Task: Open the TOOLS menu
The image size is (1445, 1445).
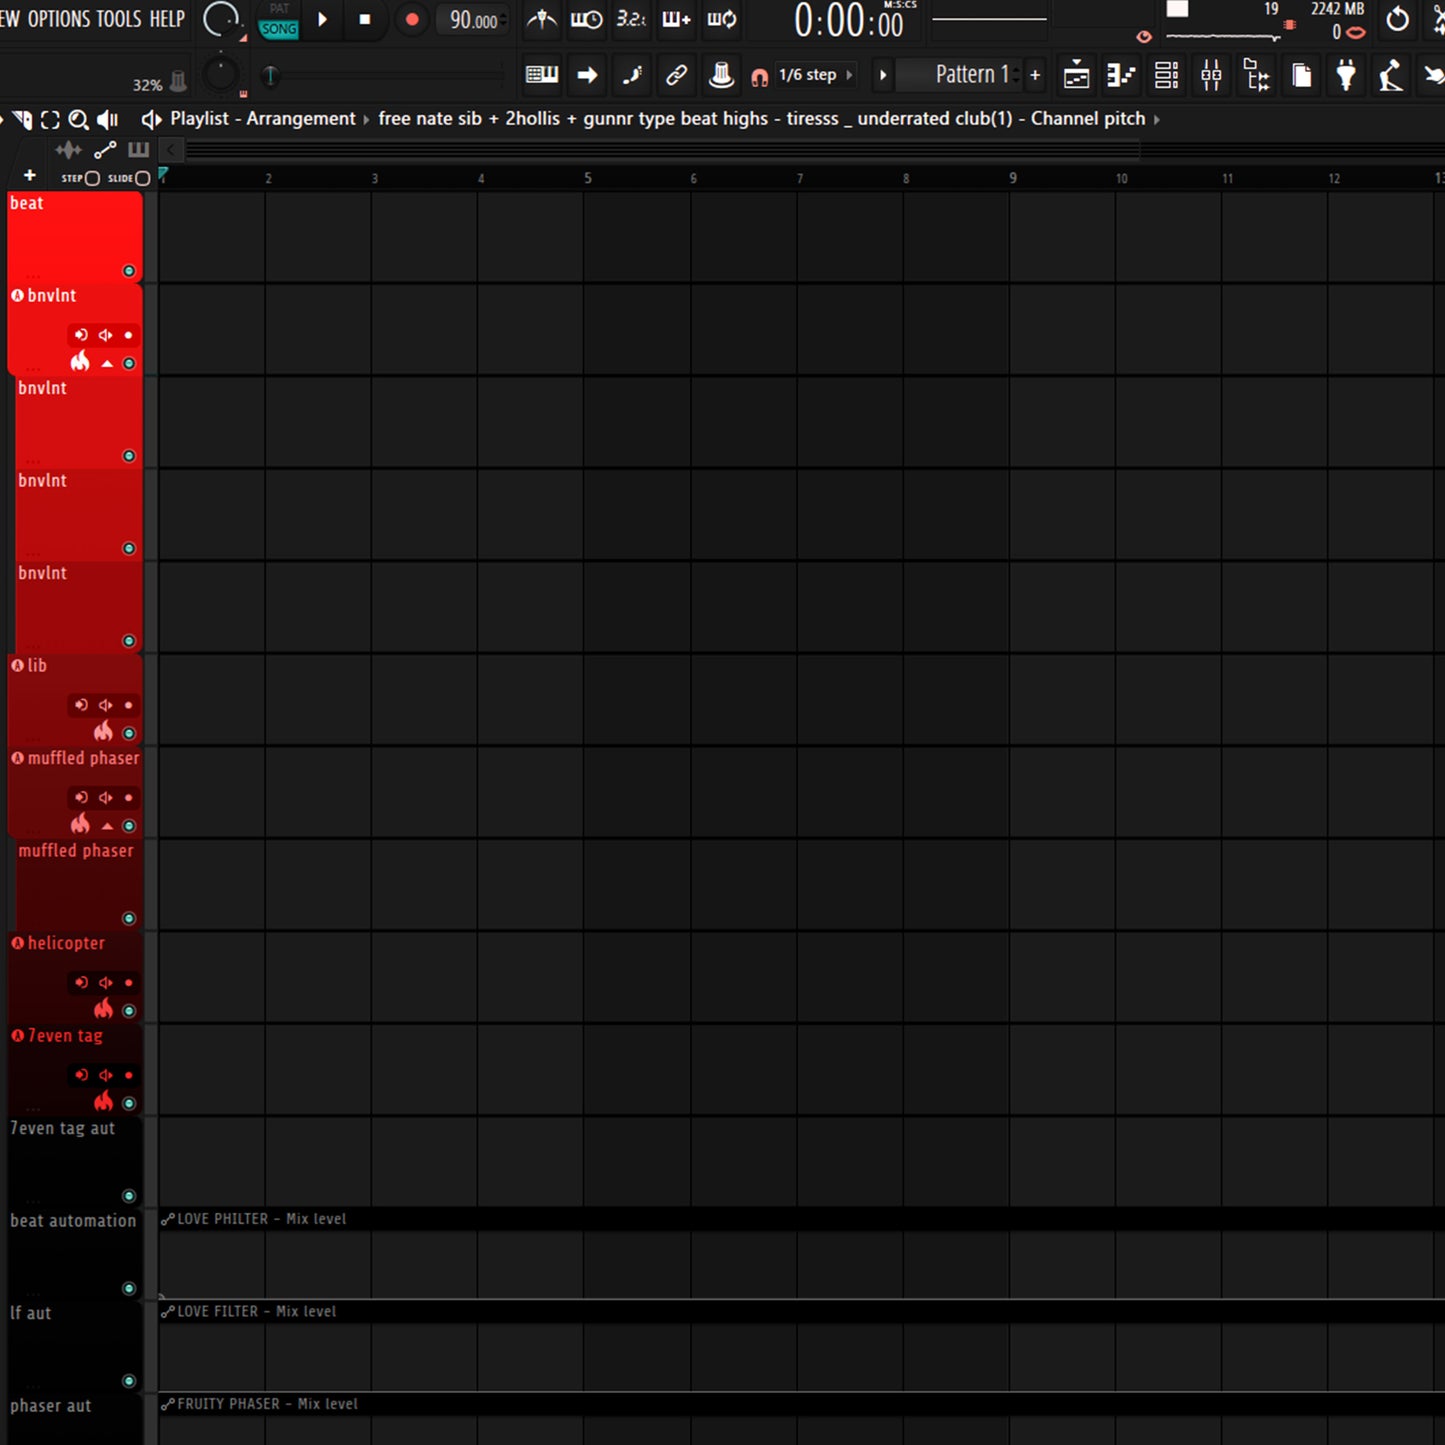Action: 119,19
